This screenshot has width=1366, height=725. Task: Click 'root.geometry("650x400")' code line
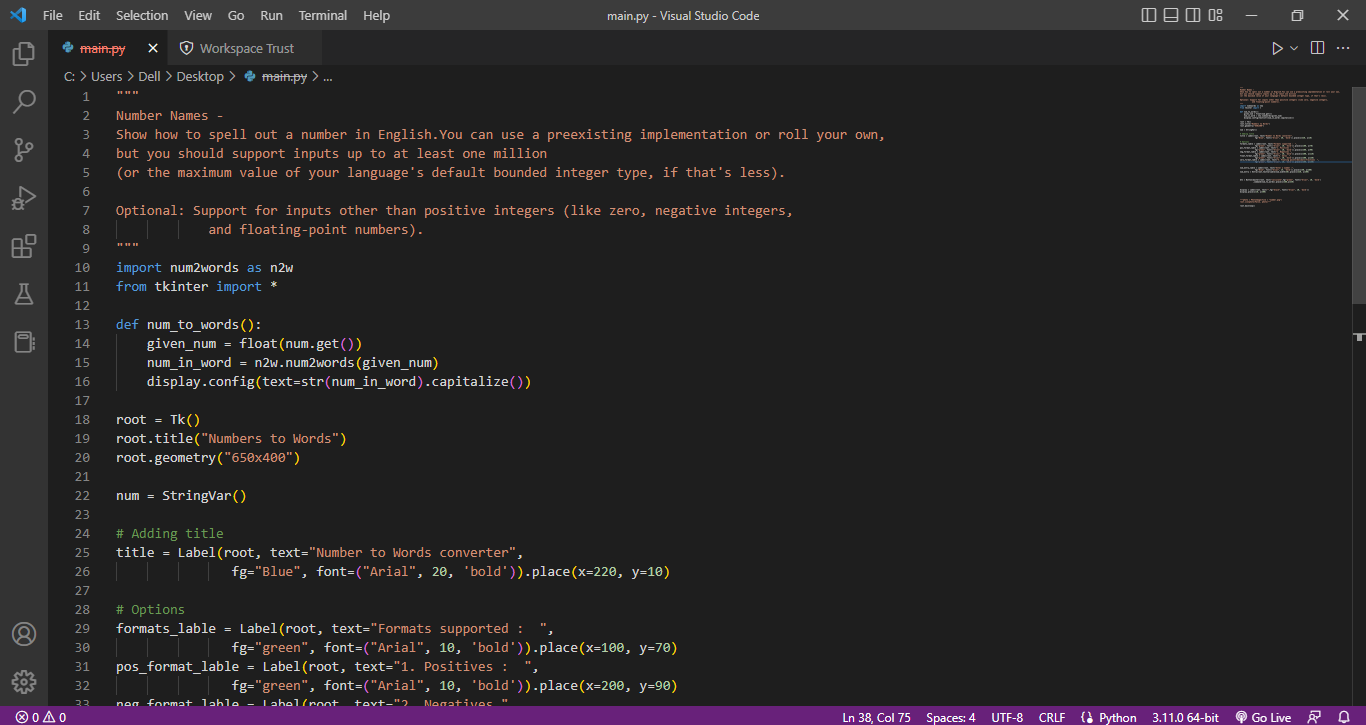(208, 458)
